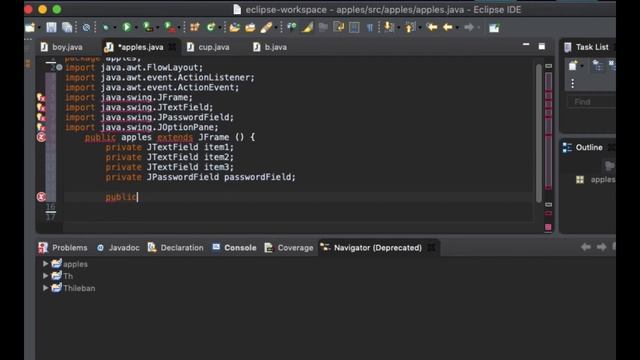Click the Last Edit Location arrow icon
The height and width of the screenshot is (360, 640).
pyautogui.click(x=431, y=27)
